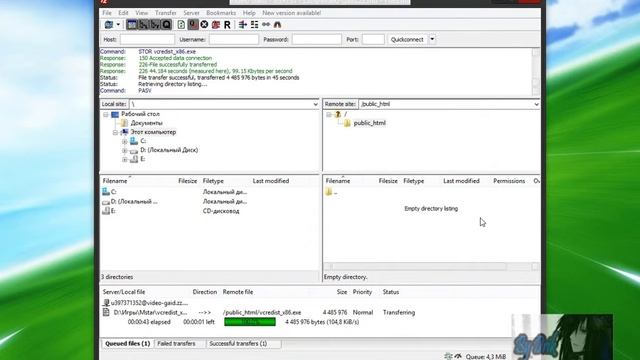Click the Port input field
Screen dimensions: 640x360
click(373, 40)
